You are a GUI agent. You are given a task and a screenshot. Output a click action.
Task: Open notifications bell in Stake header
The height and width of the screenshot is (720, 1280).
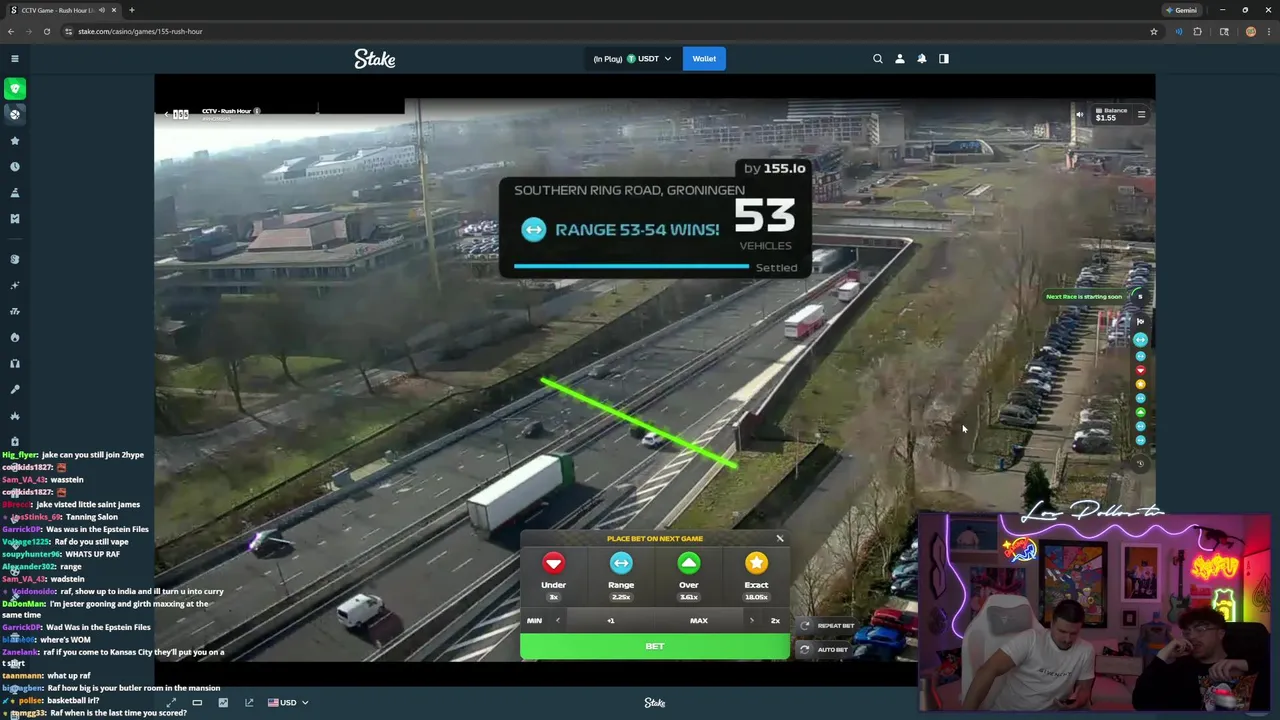point(922,59)
